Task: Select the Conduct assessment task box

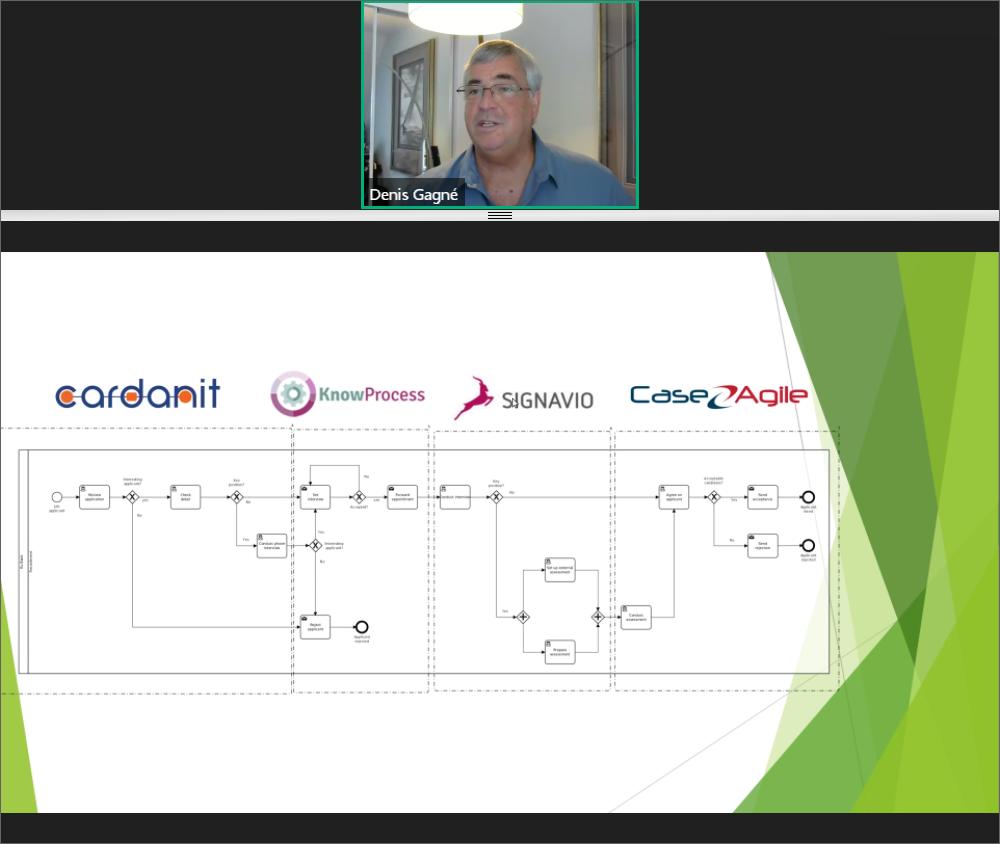Action: click(x=636, y=618)
